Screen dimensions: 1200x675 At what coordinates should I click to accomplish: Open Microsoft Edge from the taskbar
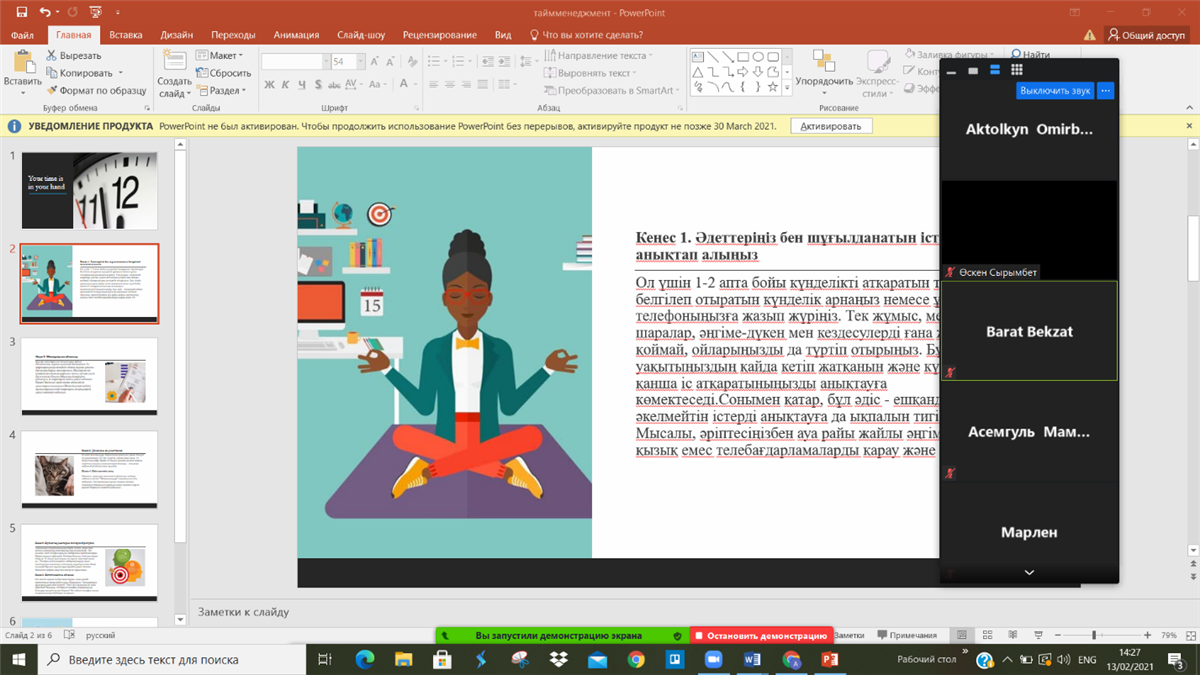(x=364, y=660)
